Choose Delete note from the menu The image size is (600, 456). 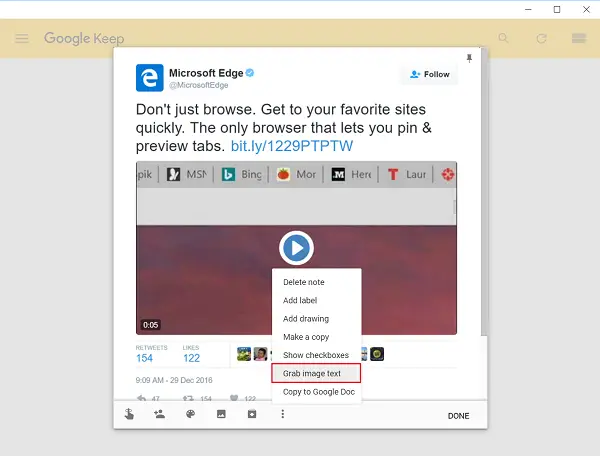[x=316, y=282]
